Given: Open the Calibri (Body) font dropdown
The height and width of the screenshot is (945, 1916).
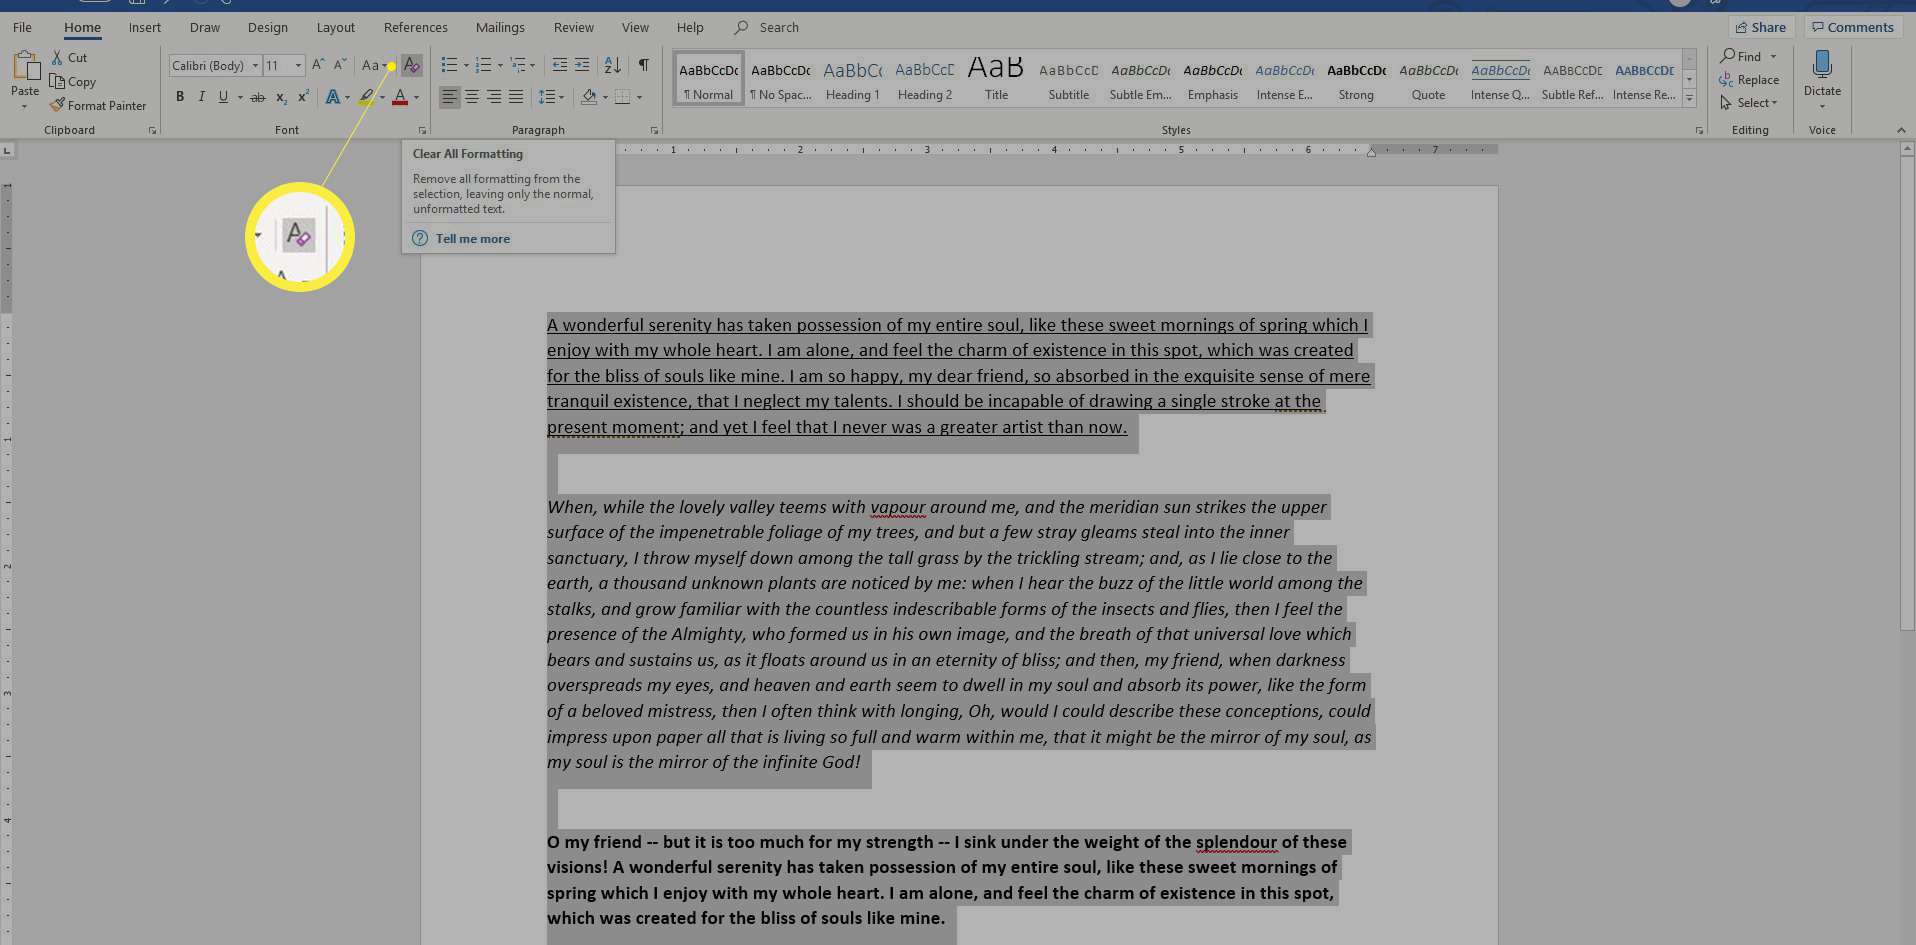Looking at the screenshot, I should [x=255, y=66].
